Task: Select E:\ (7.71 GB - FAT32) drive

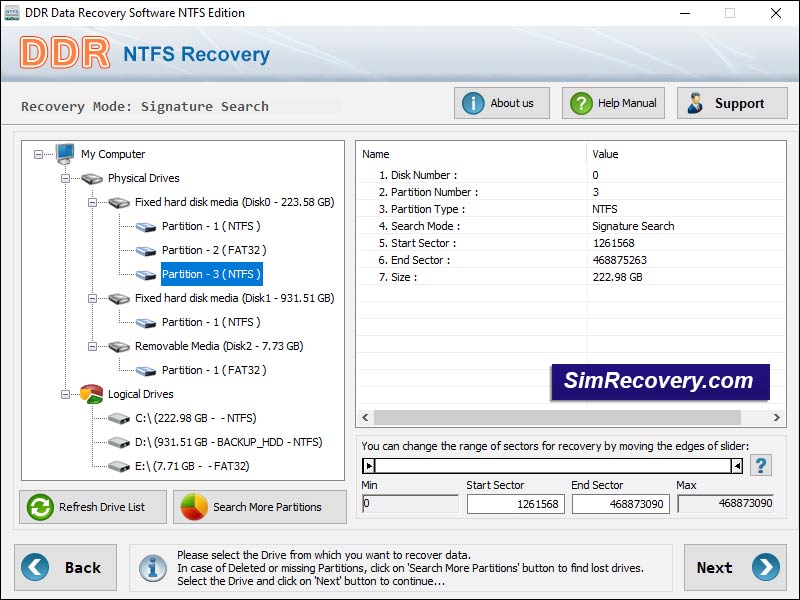Action: (x=192, y=466)
